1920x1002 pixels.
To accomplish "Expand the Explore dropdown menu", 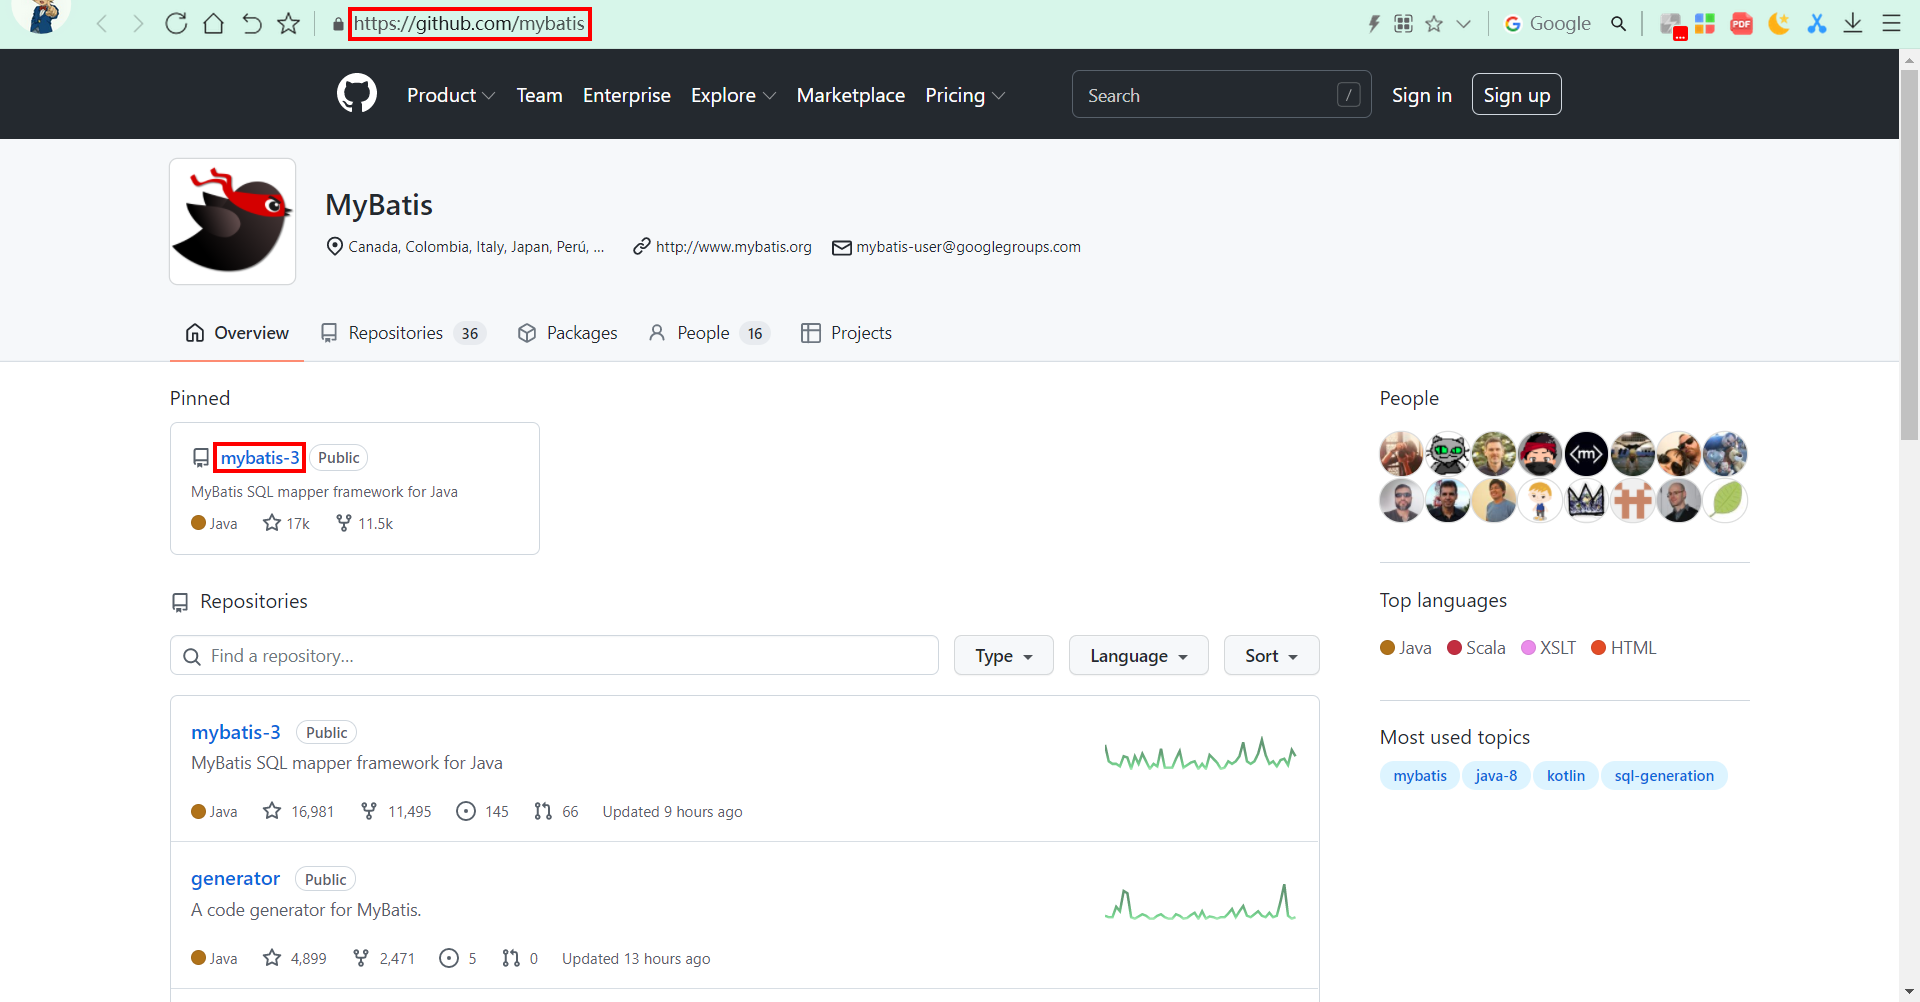I will 733,95.
